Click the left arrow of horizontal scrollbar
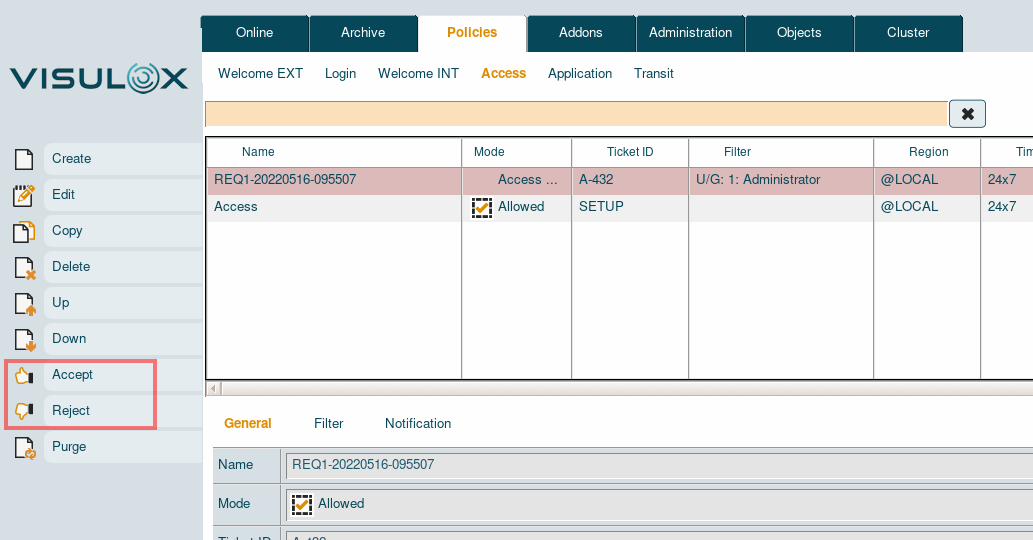1033x540 pixels. pos(213,388)
